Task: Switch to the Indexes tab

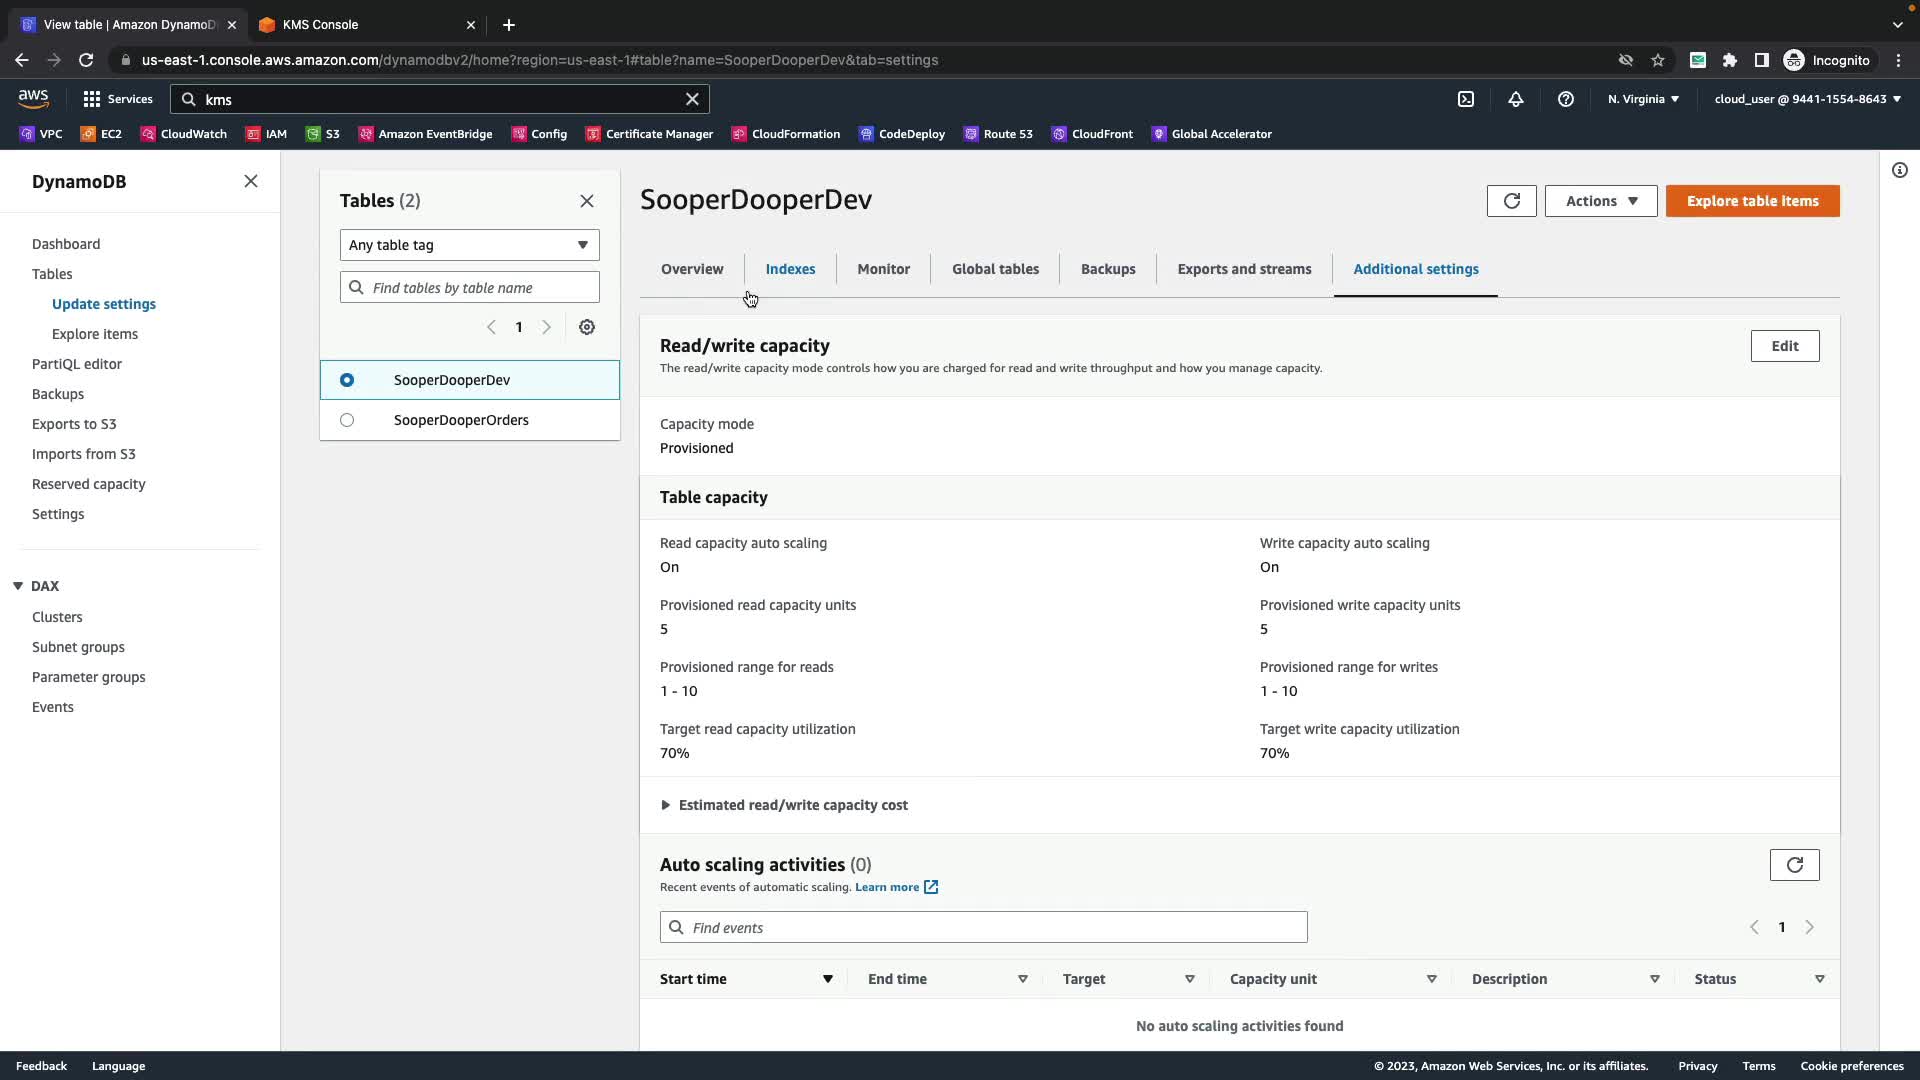Action: point(790,269)
